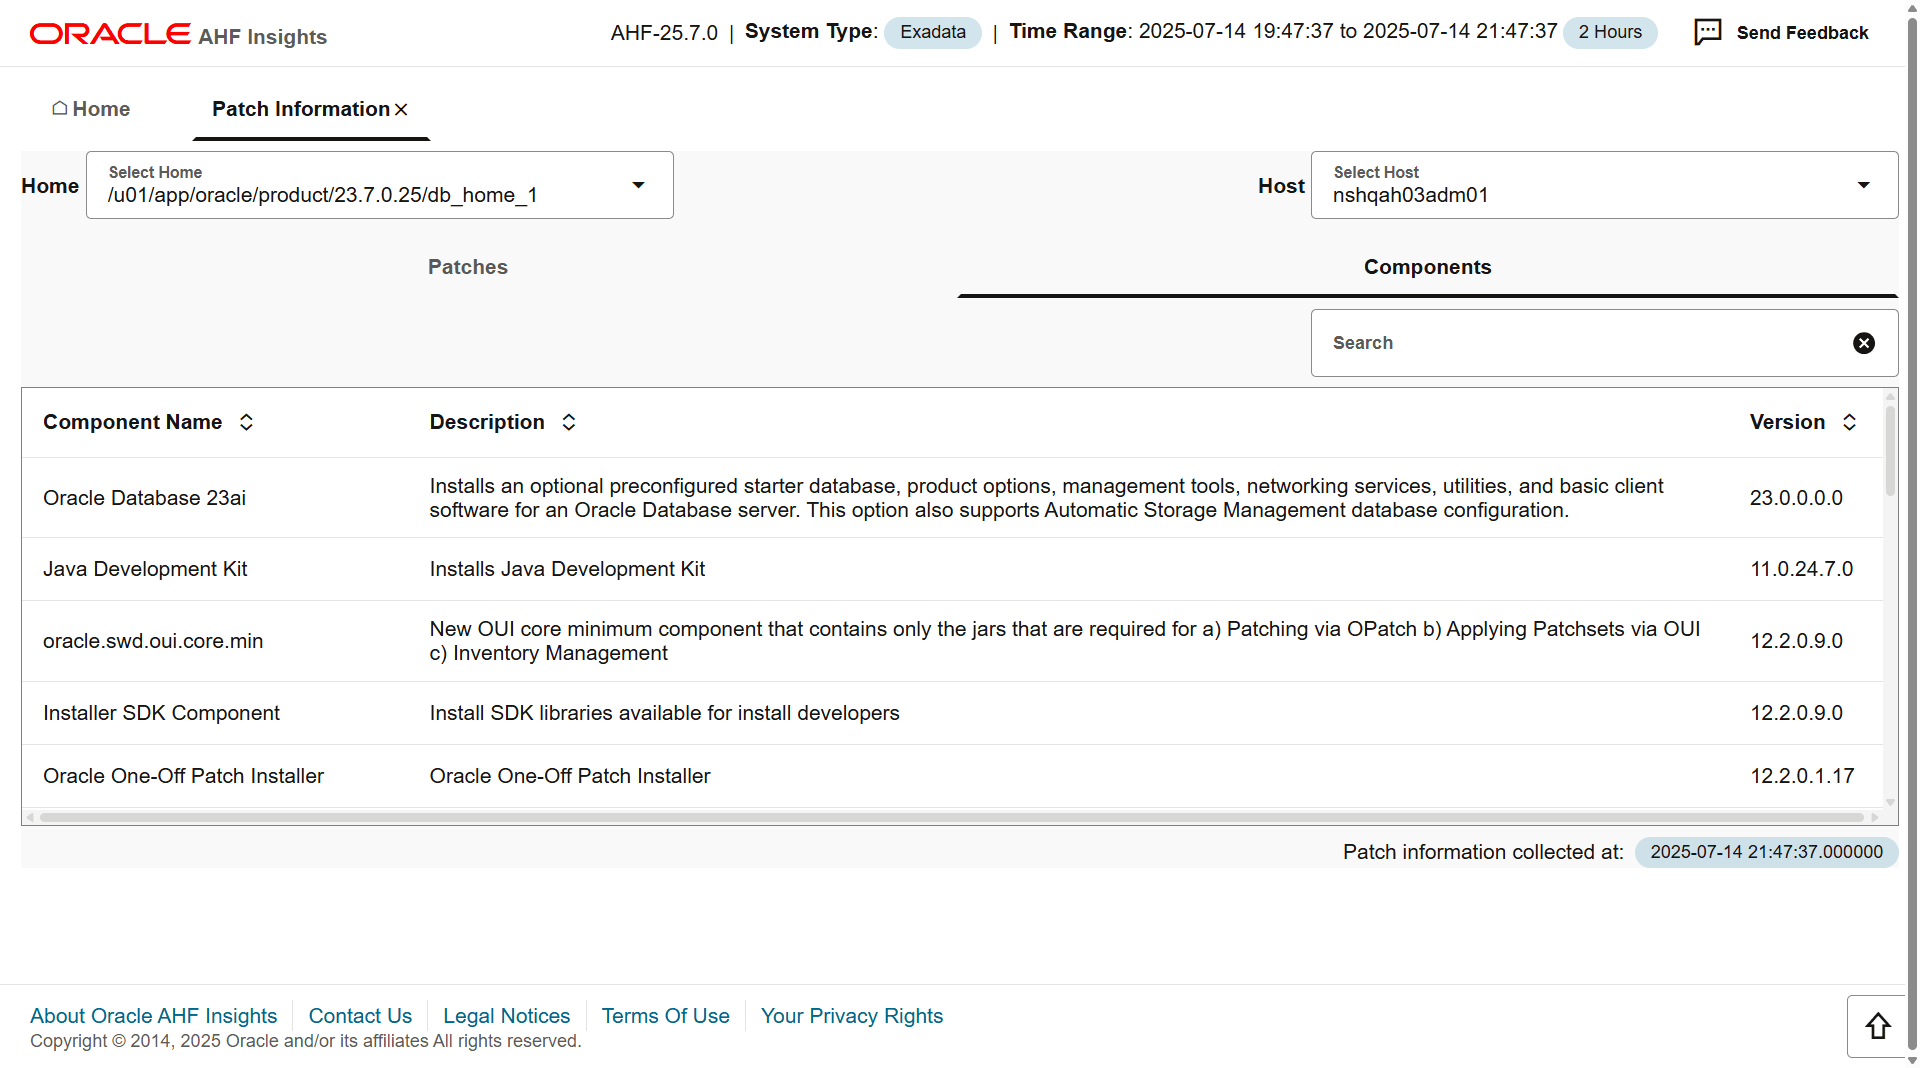The width and height of the screenshot is (1920, 1068).
Task: Click the Version column header
Action: [x=1787, y=422]
